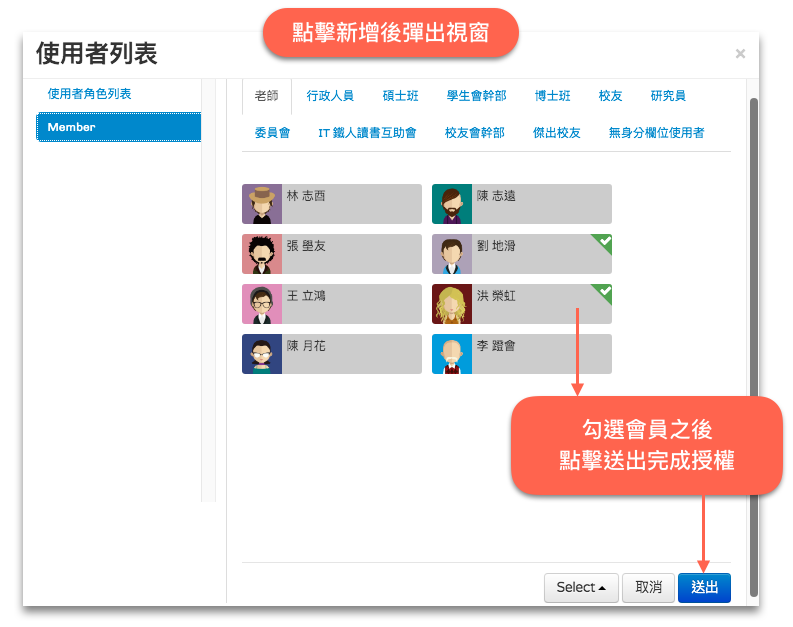Image resolution: width=793 pixels, height=627 pixels.
Task: Switch to the 碩士班 tab
Action: pos(400,96)
